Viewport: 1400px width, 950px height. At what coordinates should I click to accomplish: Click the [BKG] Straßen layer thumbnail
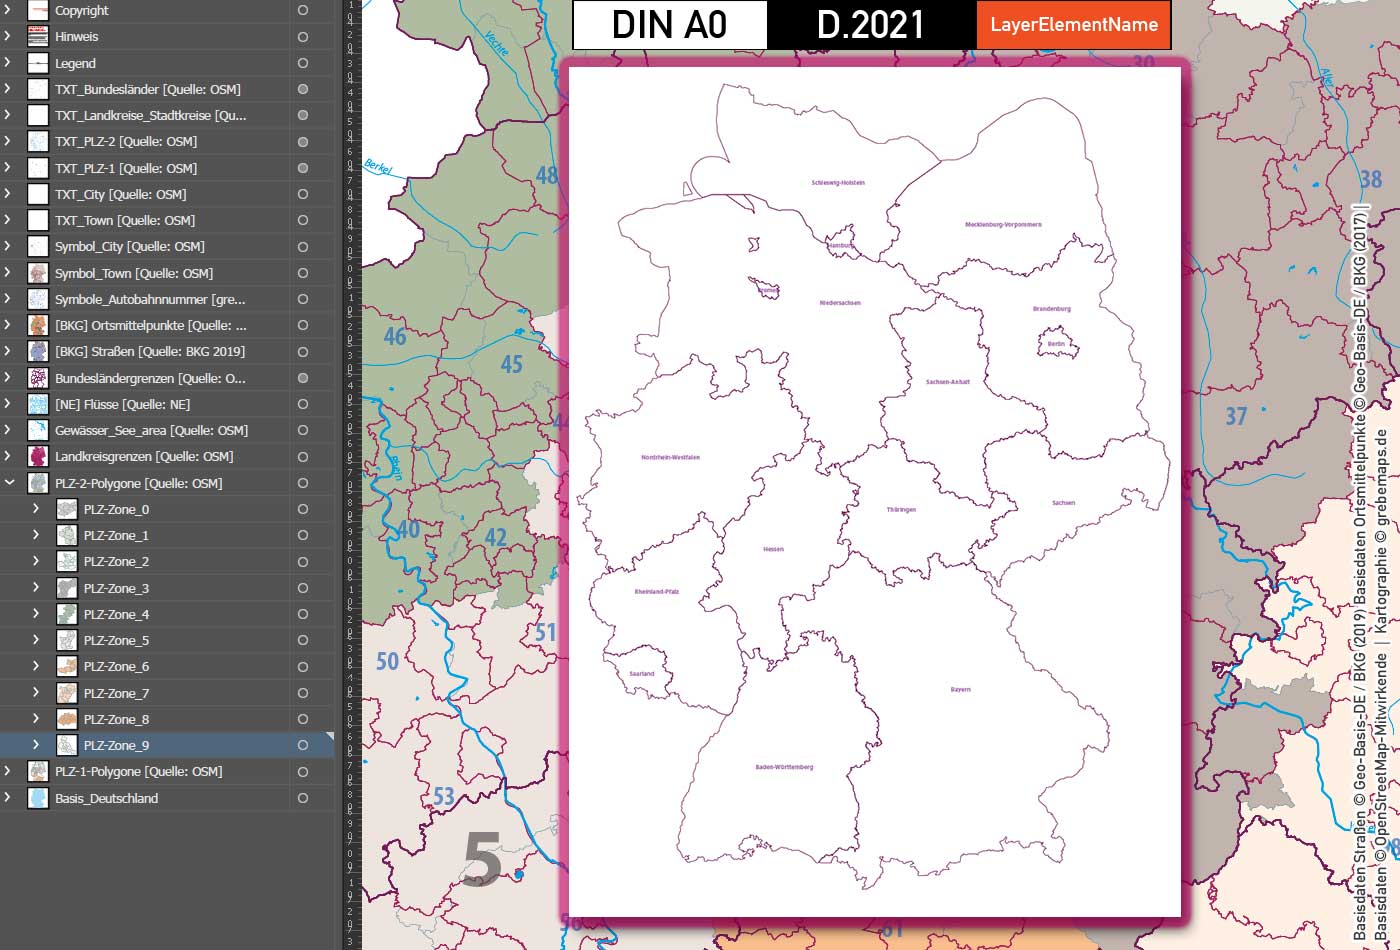[37, 350]
